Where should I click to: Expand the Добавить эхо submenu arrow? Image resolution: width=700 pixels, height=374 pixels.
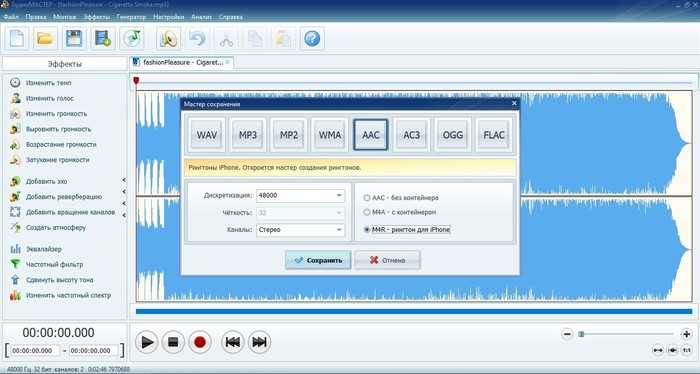124,180
